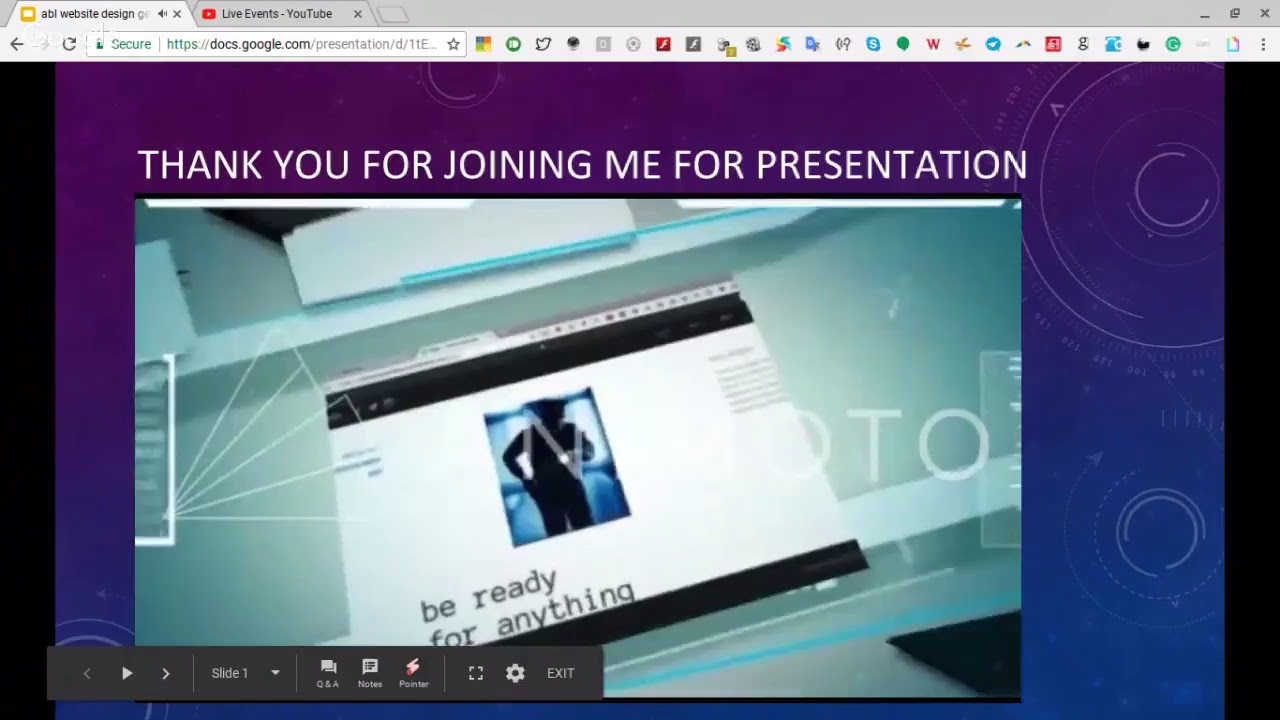Close the Live Events - YouTube tab

(x=357, y=14)
